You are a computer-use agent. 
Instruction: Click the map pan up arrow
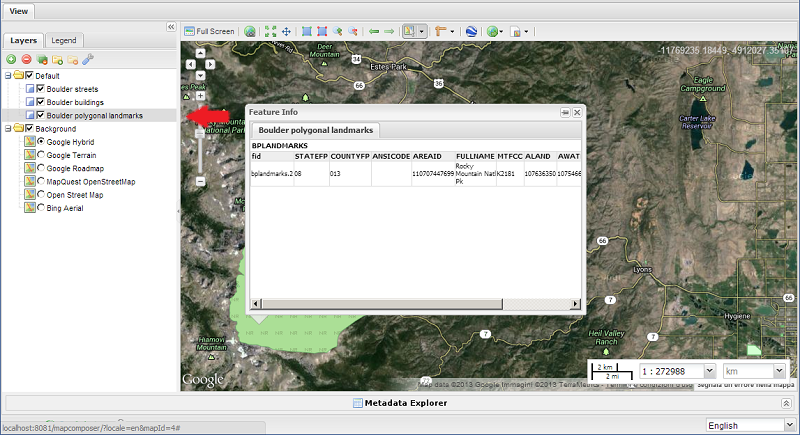coord(201,53)
